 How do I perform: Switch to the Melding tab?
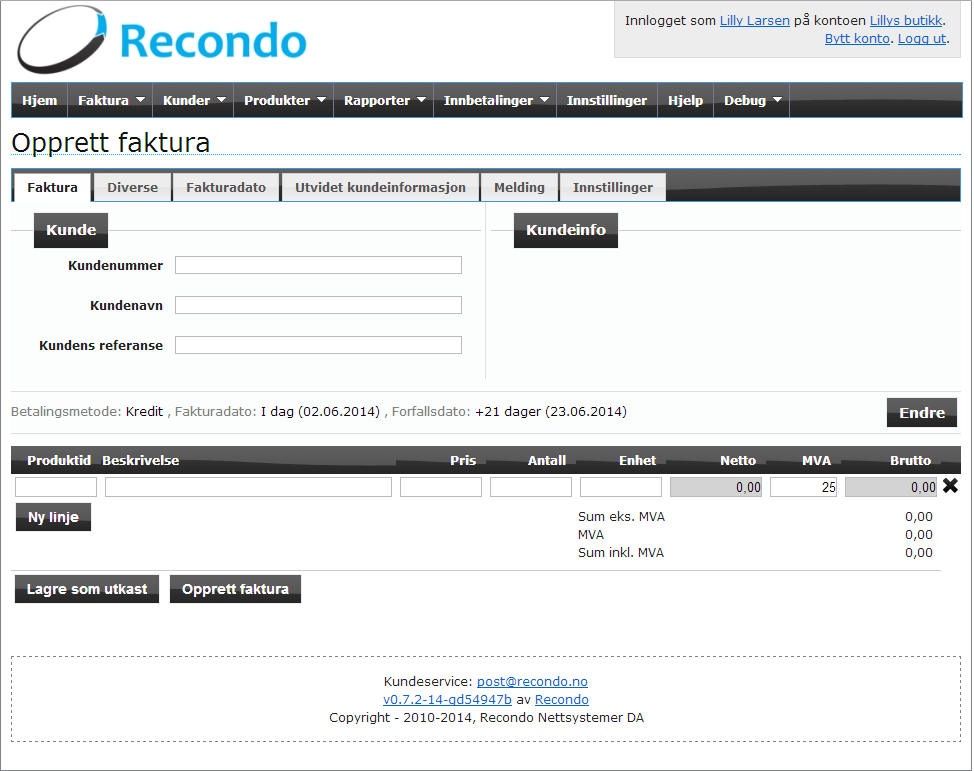(519, 187)
